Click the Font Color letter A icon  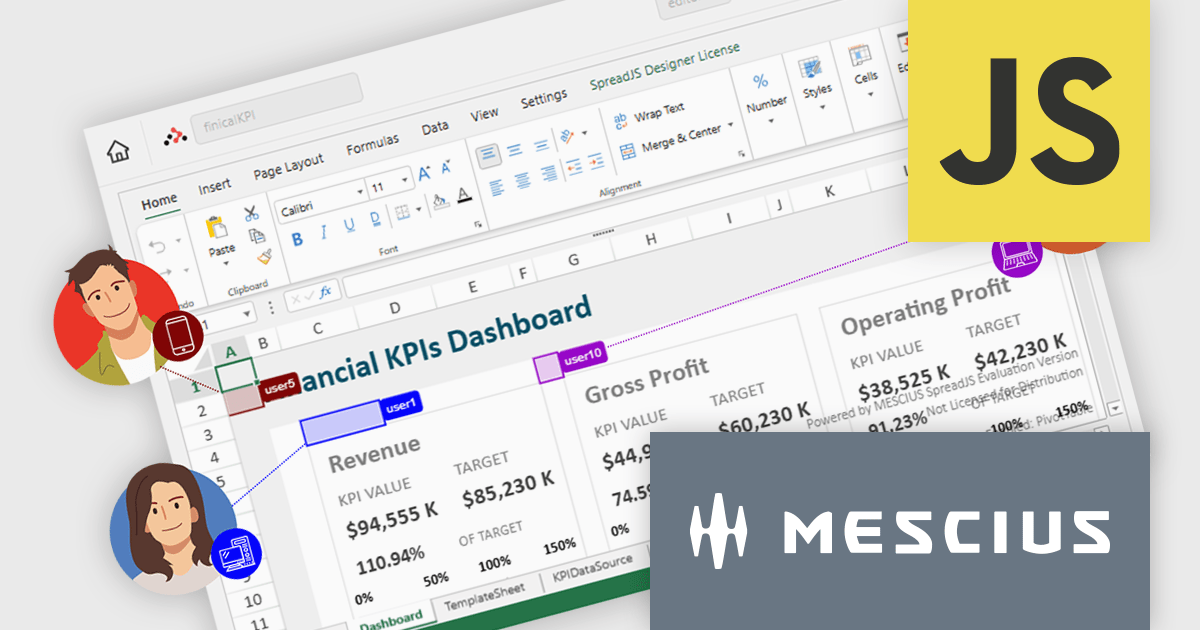[x=463, y=195]
